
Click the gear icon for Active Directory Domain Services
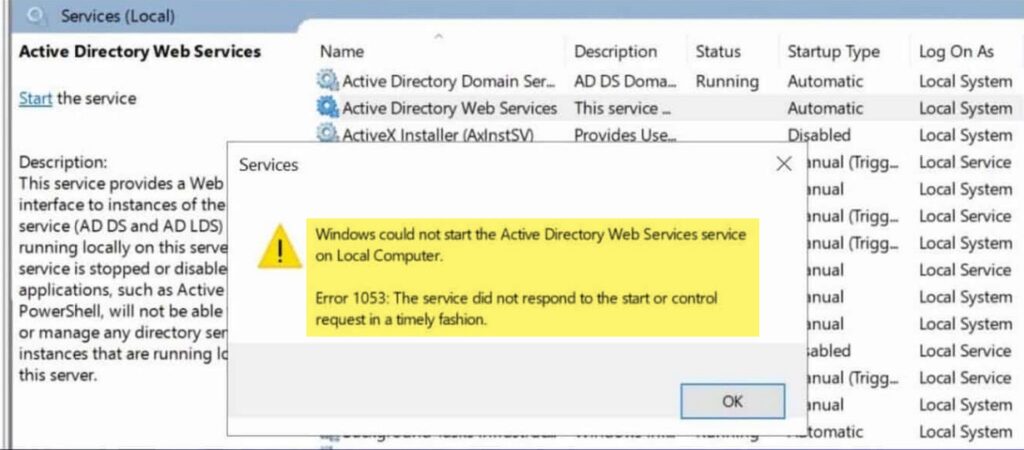click(x=327, y=81)
